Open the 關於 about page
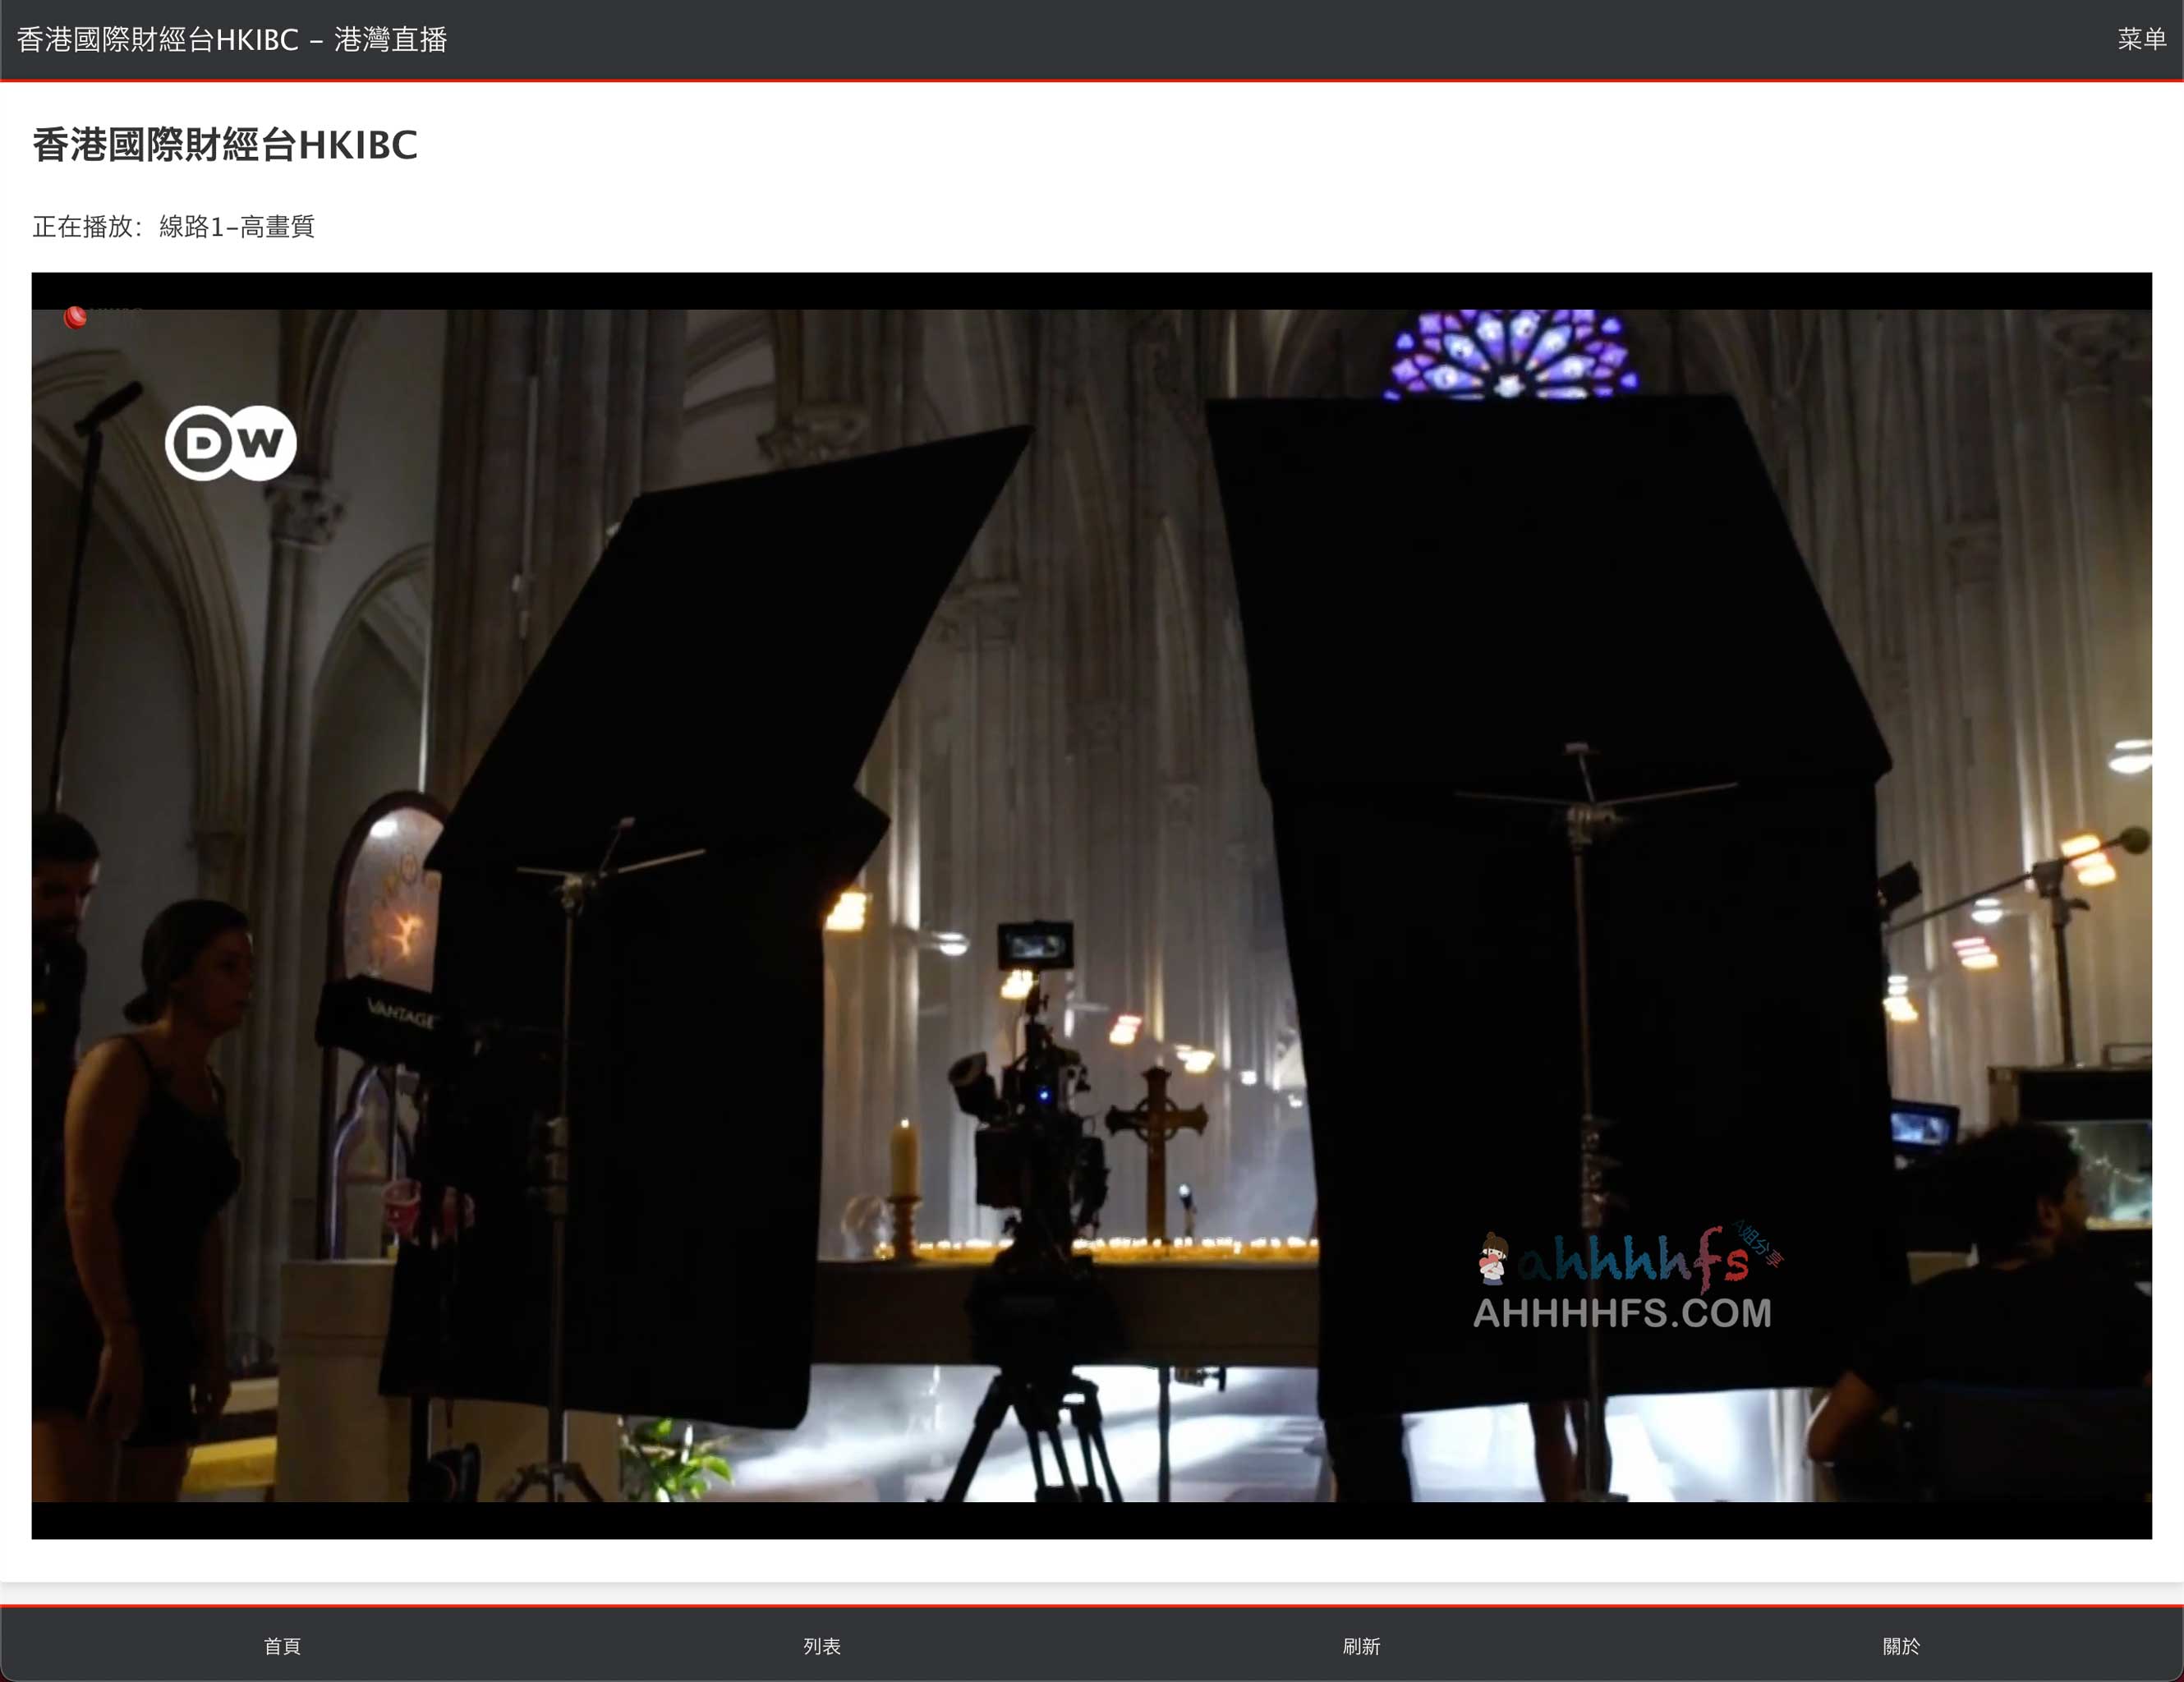Viewport: 2184px width, 1682px height. tap(1900, 1646)
